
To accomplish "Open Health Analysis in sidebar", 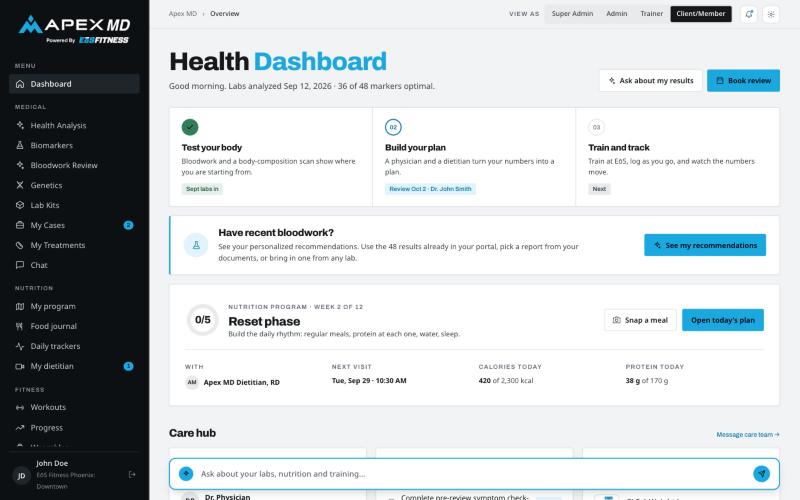I will pyautogui.click(x=74, y=125).
